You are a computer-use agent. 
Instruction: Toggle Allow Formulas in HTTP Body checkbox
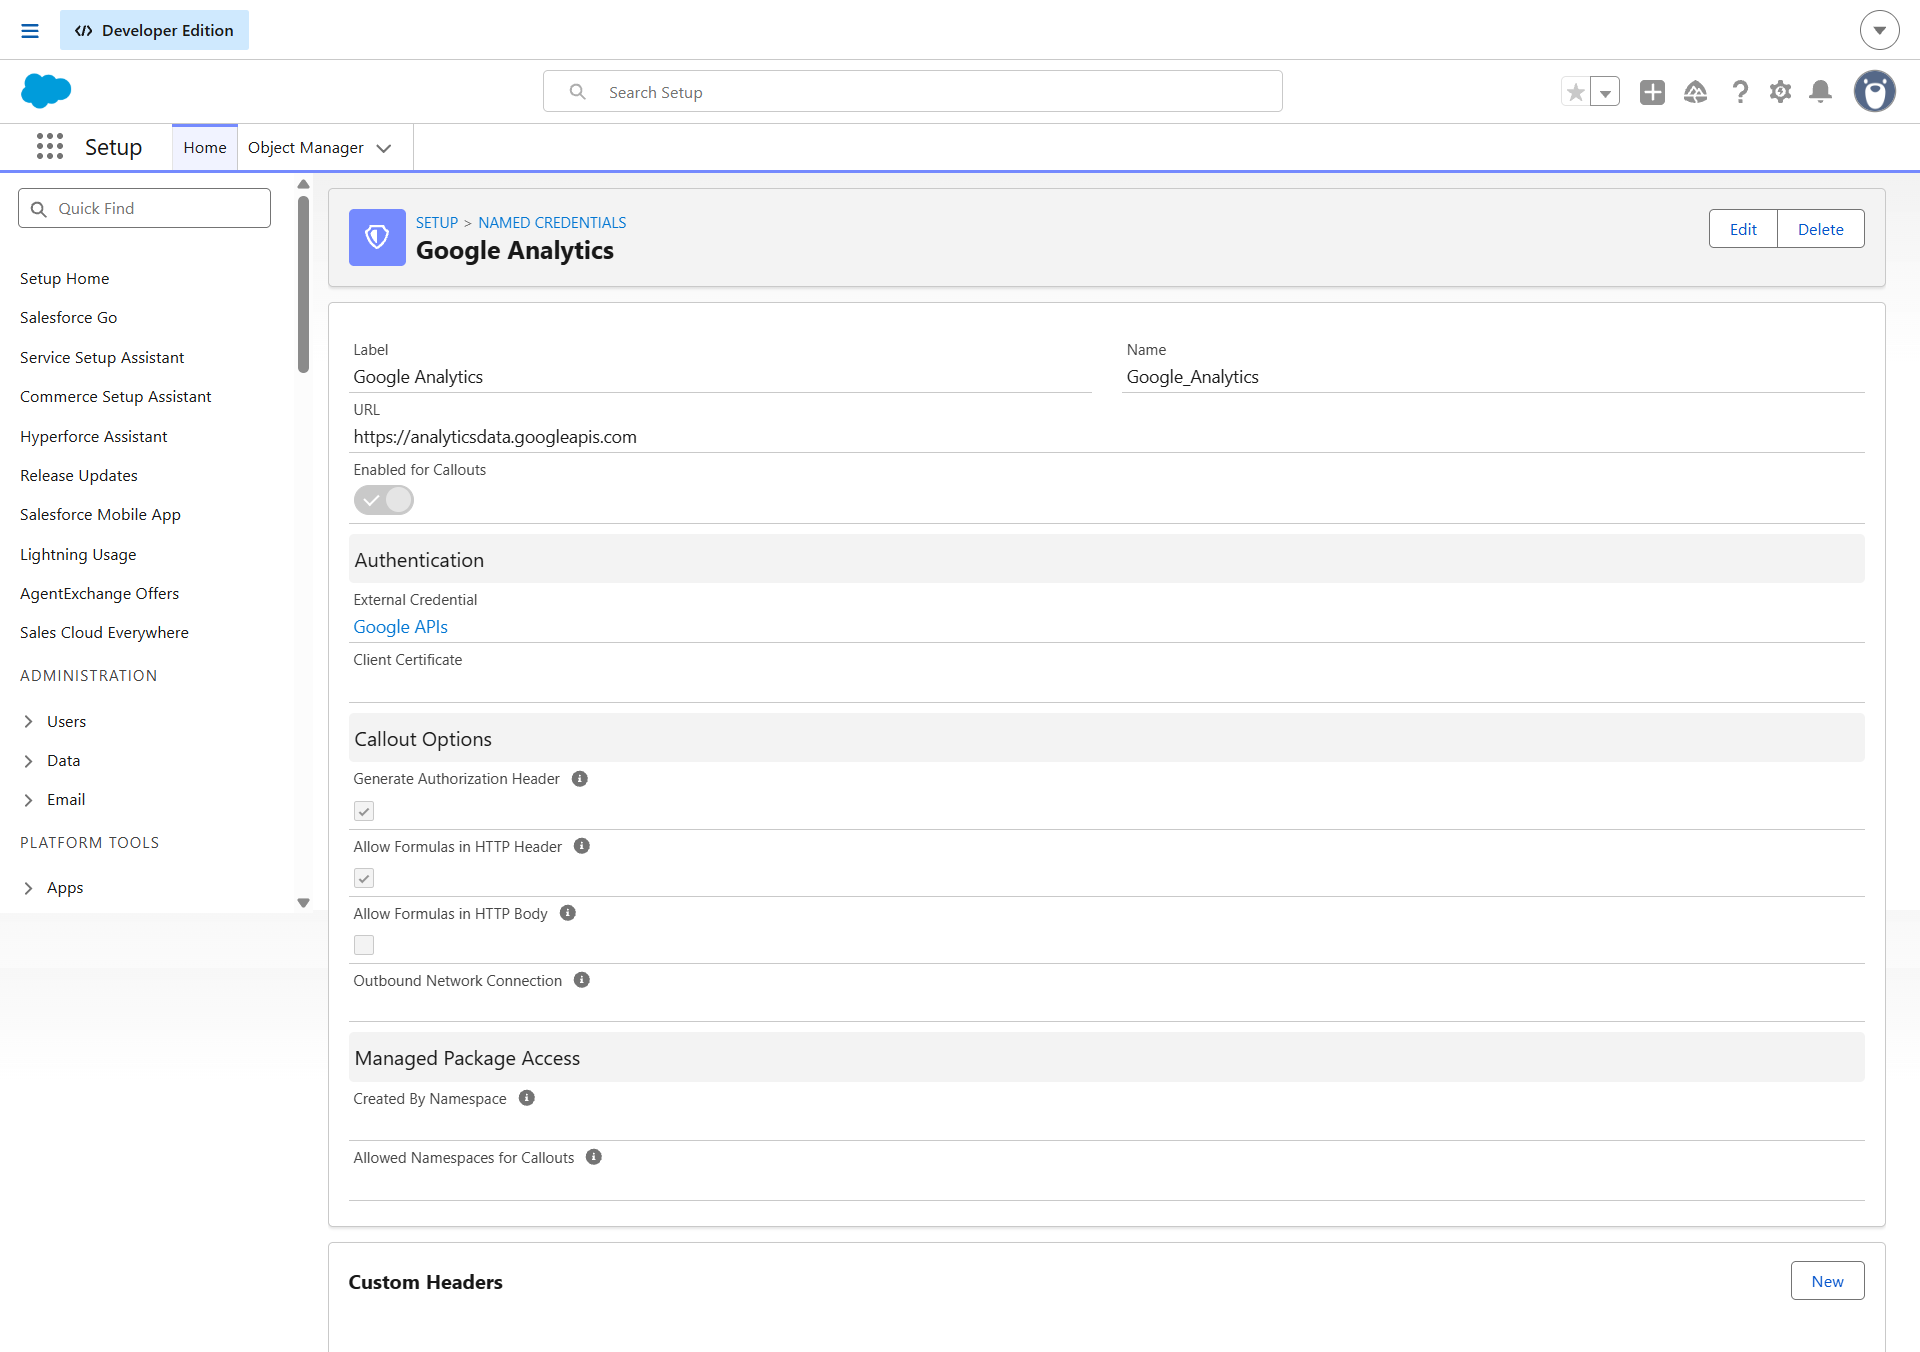pyautogui.click(x=364, y=945)
